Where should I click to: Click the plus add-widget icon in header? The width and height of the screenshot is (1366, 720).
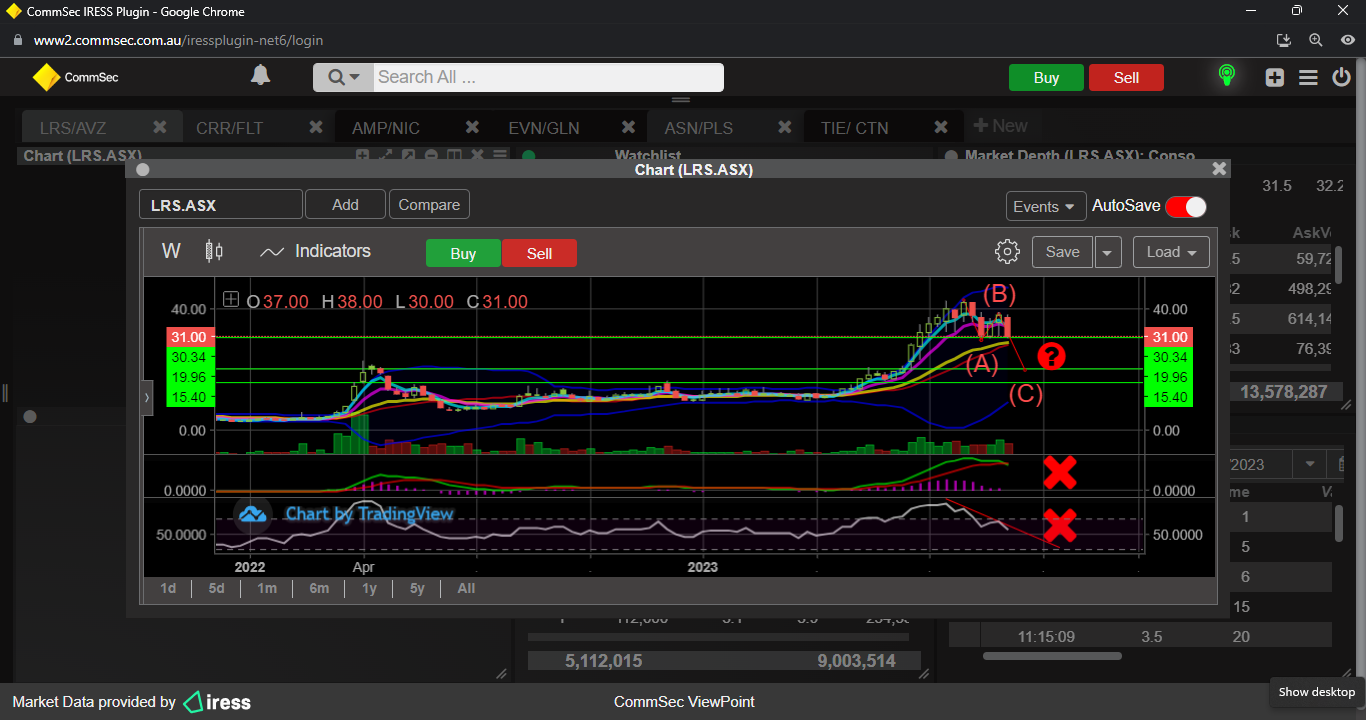1274,78
